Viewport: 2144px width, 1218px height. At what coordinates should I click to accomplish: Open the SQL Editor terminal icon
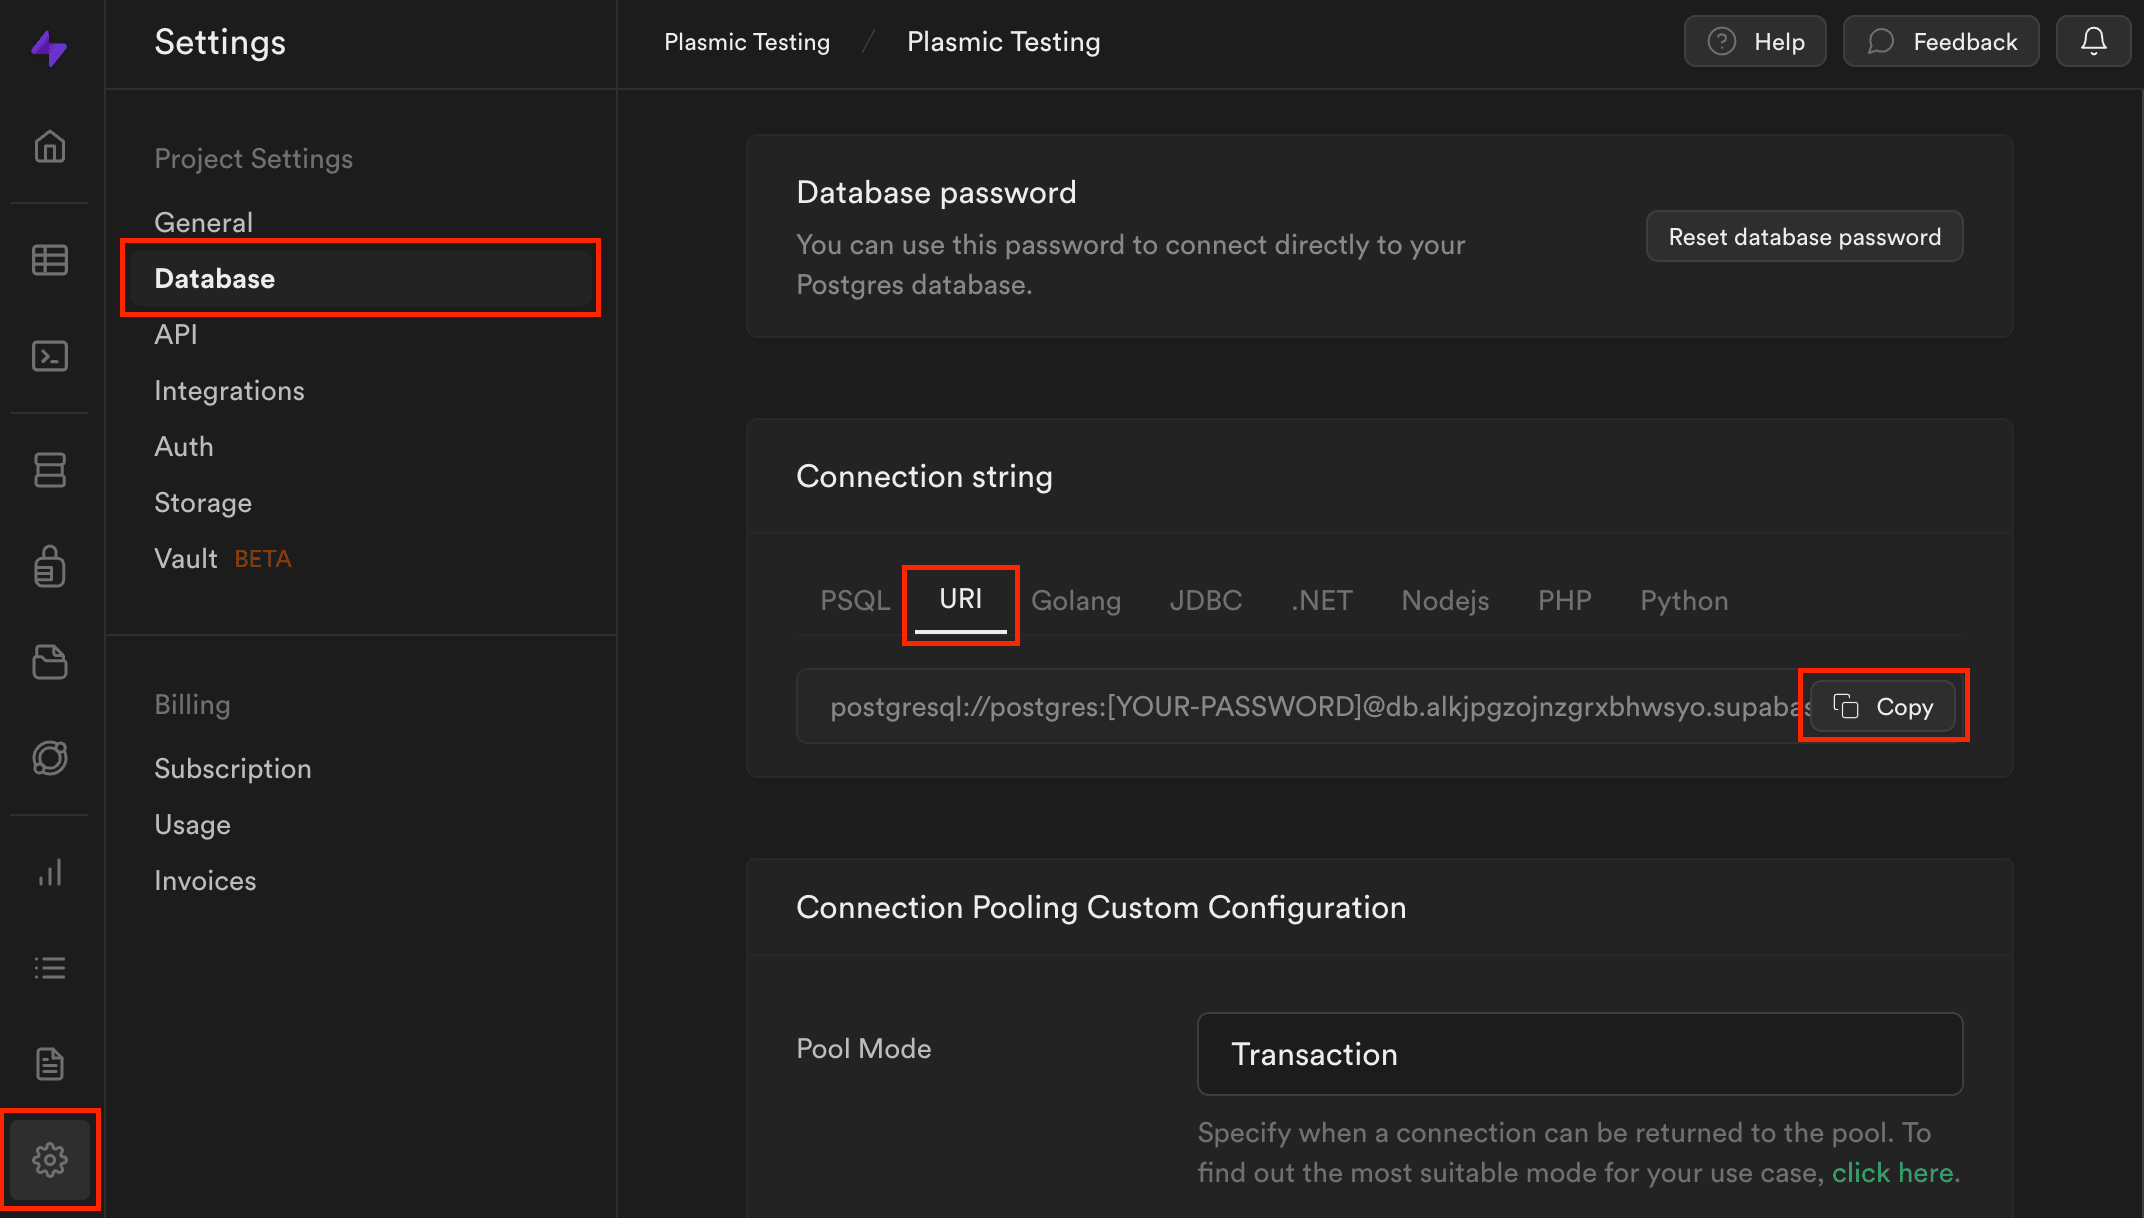pos(50,356)
